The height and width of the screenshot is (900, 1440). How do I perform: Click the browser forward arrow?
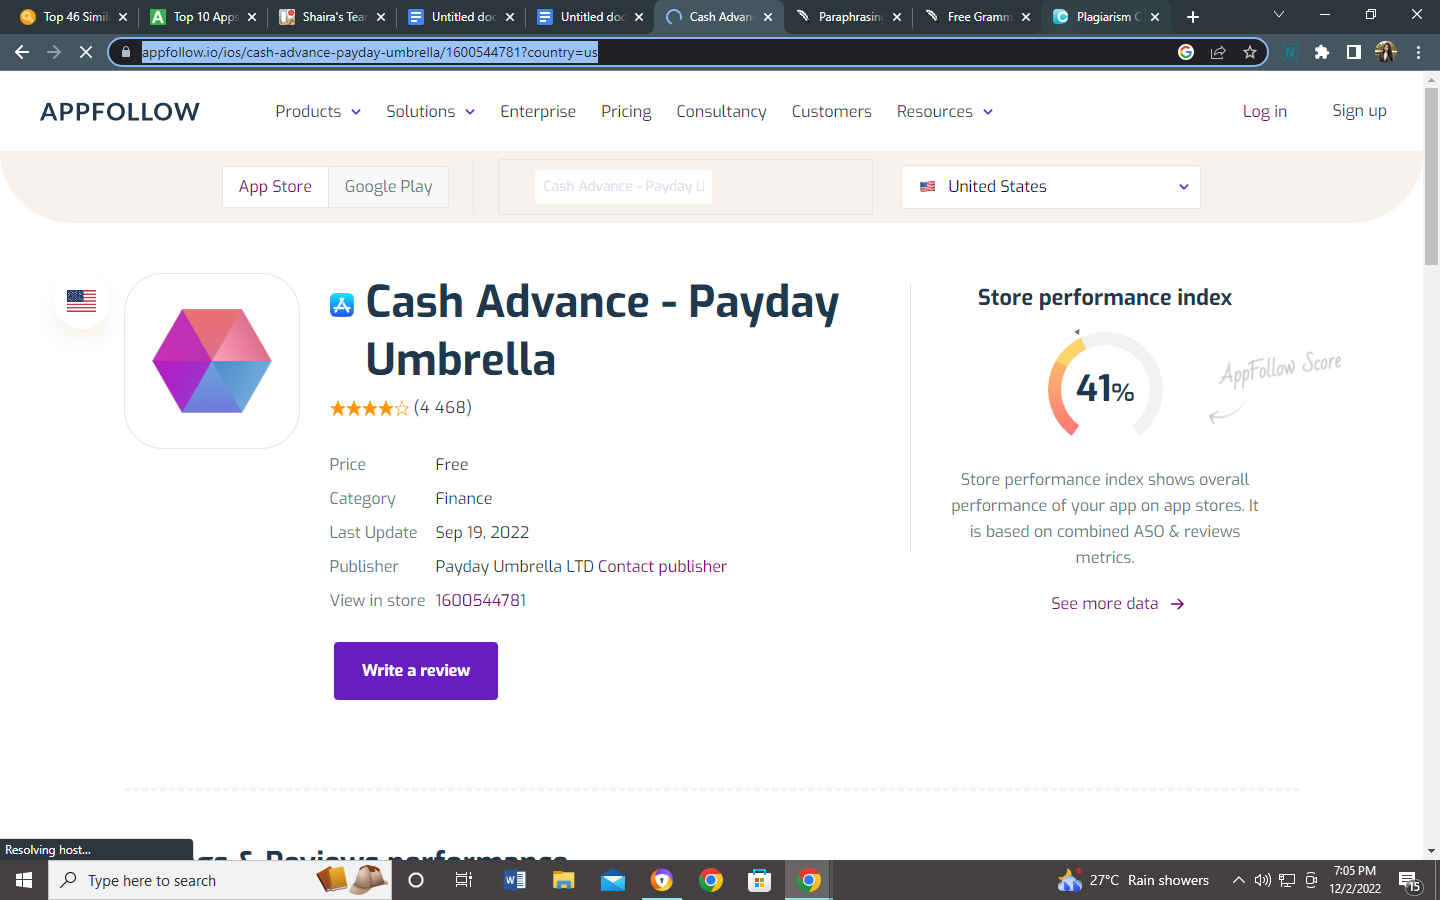54,52
